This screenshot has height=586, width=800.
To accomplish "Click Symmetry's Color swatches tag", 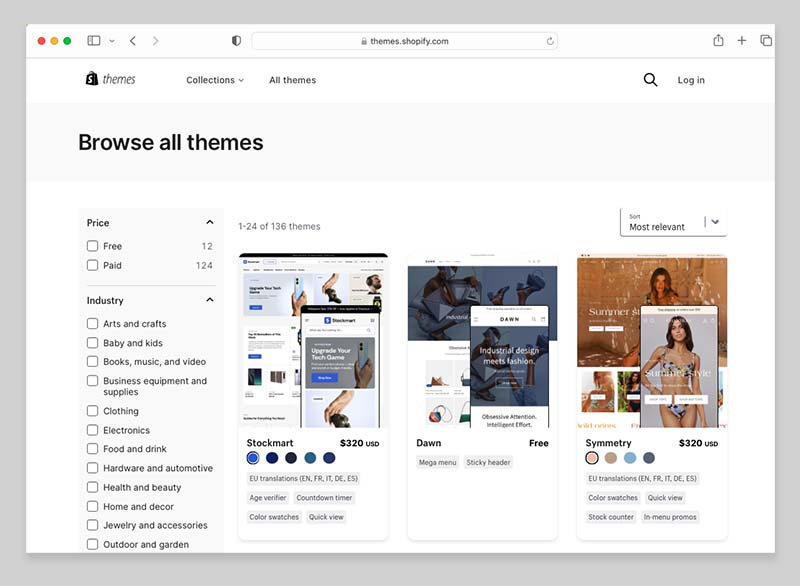I will (613, 498).
